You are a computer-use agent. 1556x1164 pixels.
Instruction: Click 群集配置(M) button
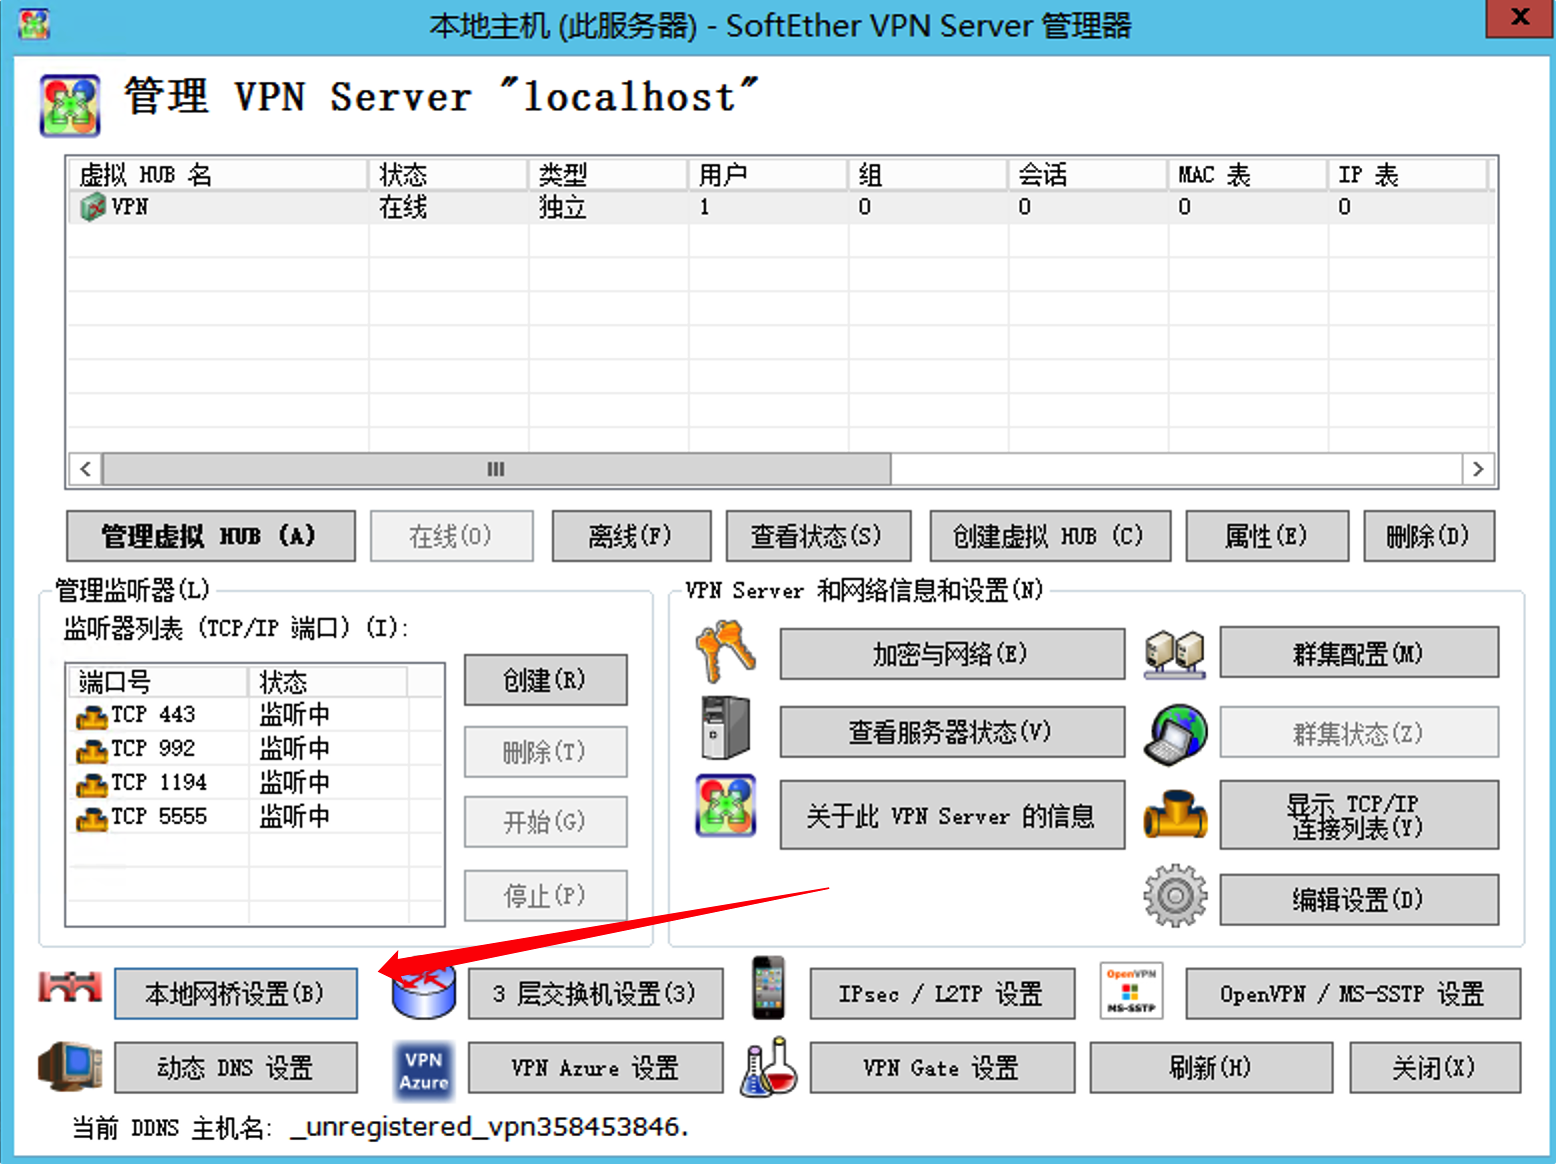(x=1359, y=653)
